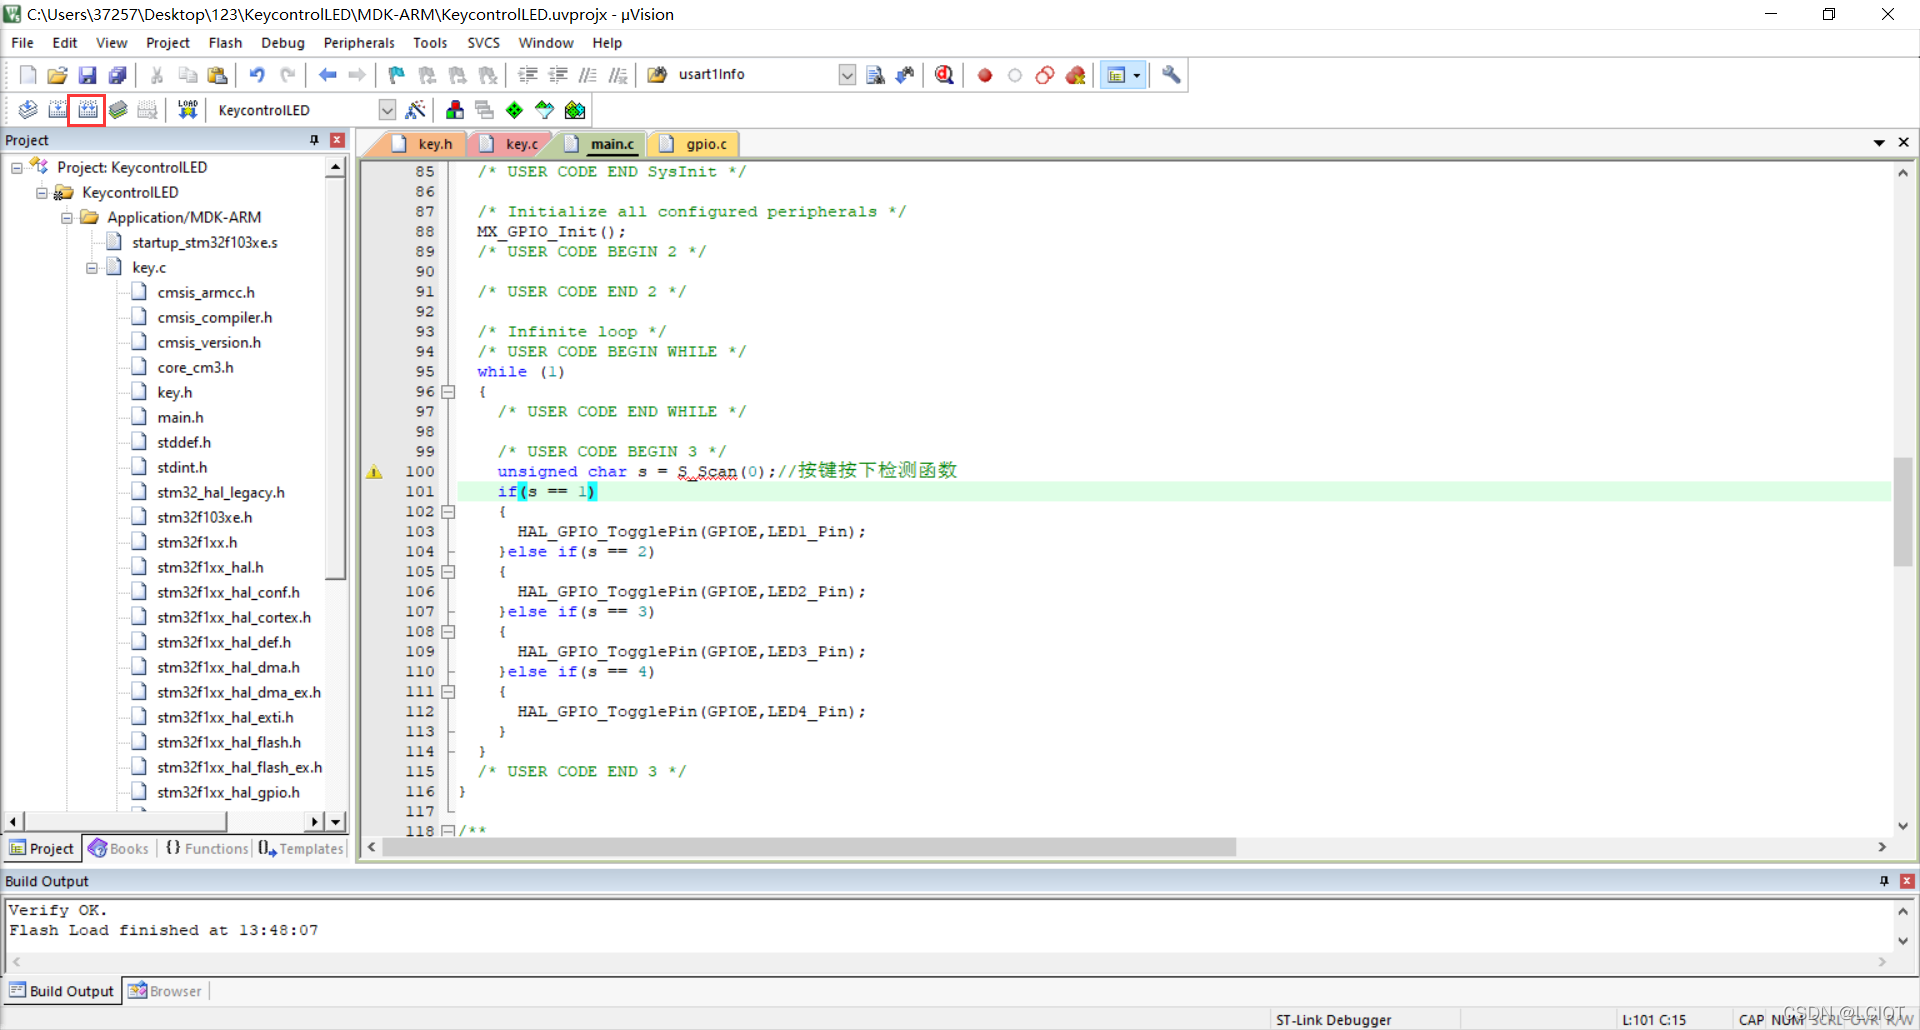This screenshot has height=1030, width=1920.
Task: Paste from clipboard via toolbar icon
Action: point(217,75)
